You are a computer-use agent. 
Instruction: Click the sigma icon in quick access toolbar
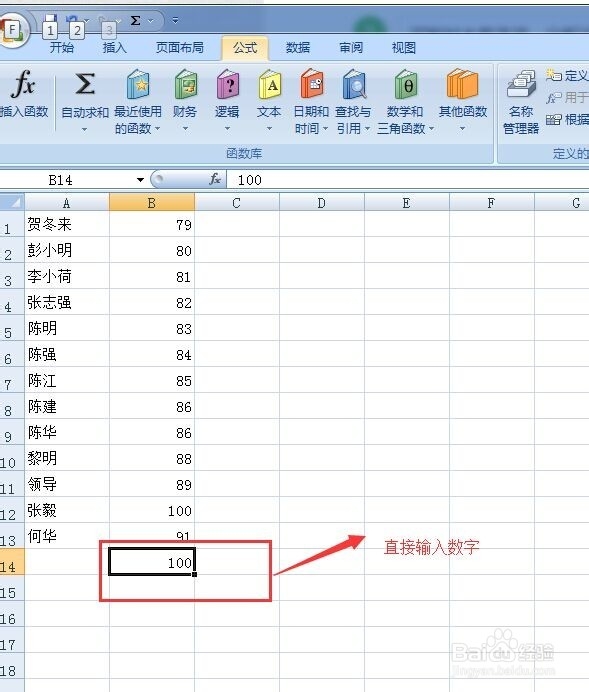click(x=135, y=20)
